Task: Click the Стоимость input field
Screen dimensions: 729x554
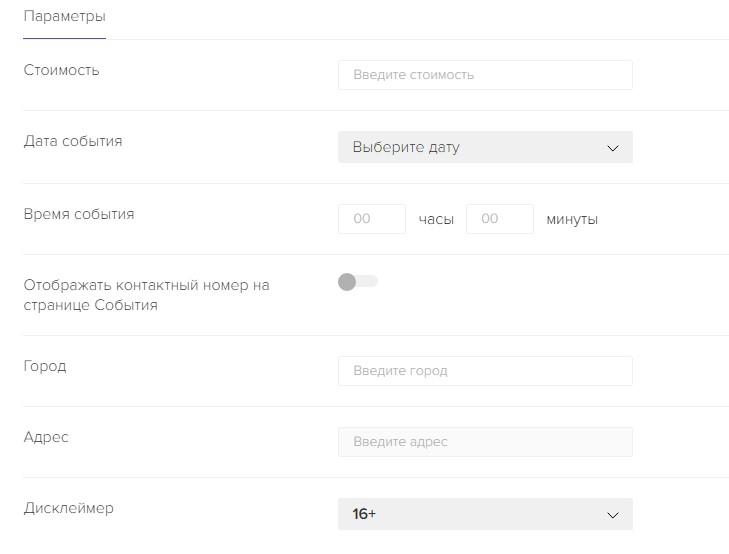Action: tap(485, 75)
